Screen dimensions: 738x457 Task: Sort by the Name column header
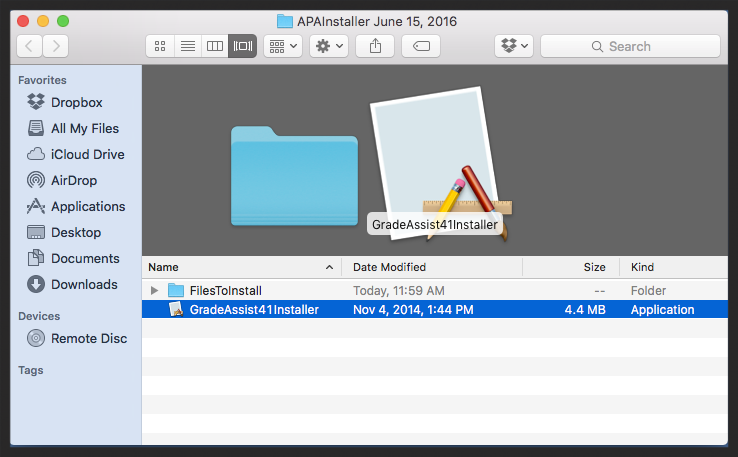(241, 267)
